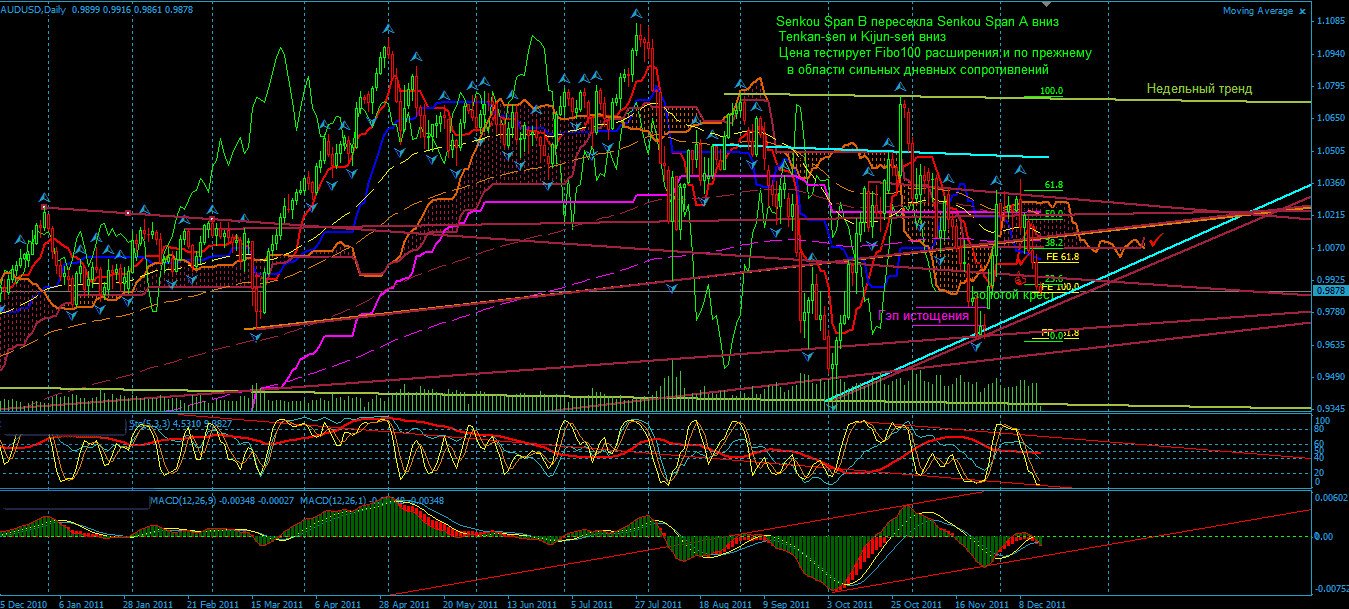Select the down arrow under the September sell-off
This screenshot has height=609, width=1349.
[807, 356]
